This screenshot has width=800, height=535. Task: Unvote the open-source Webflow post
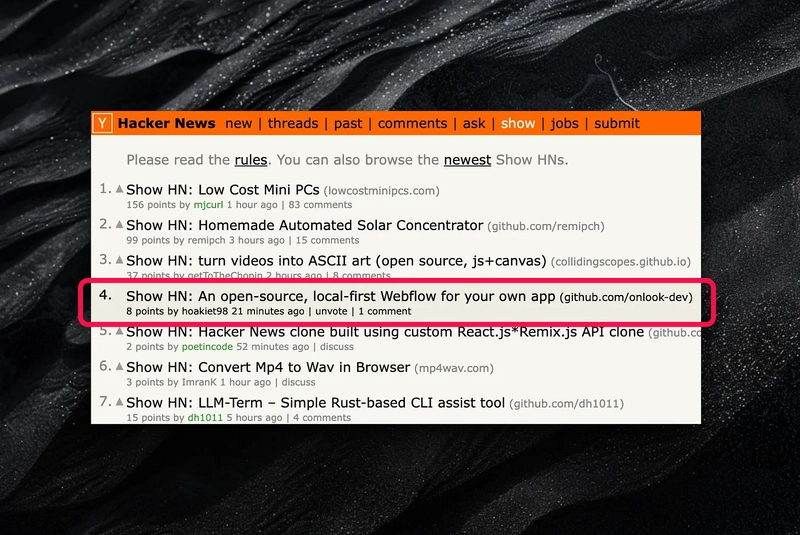[331, 312]
